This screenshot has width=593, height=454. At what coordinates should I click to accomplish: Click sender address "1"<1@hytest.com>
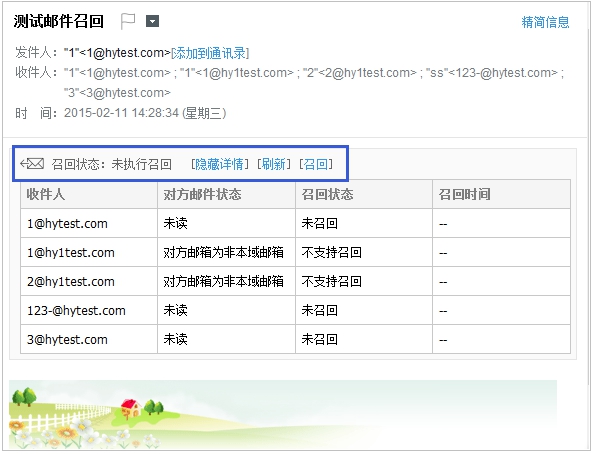(x=117, y=53)
